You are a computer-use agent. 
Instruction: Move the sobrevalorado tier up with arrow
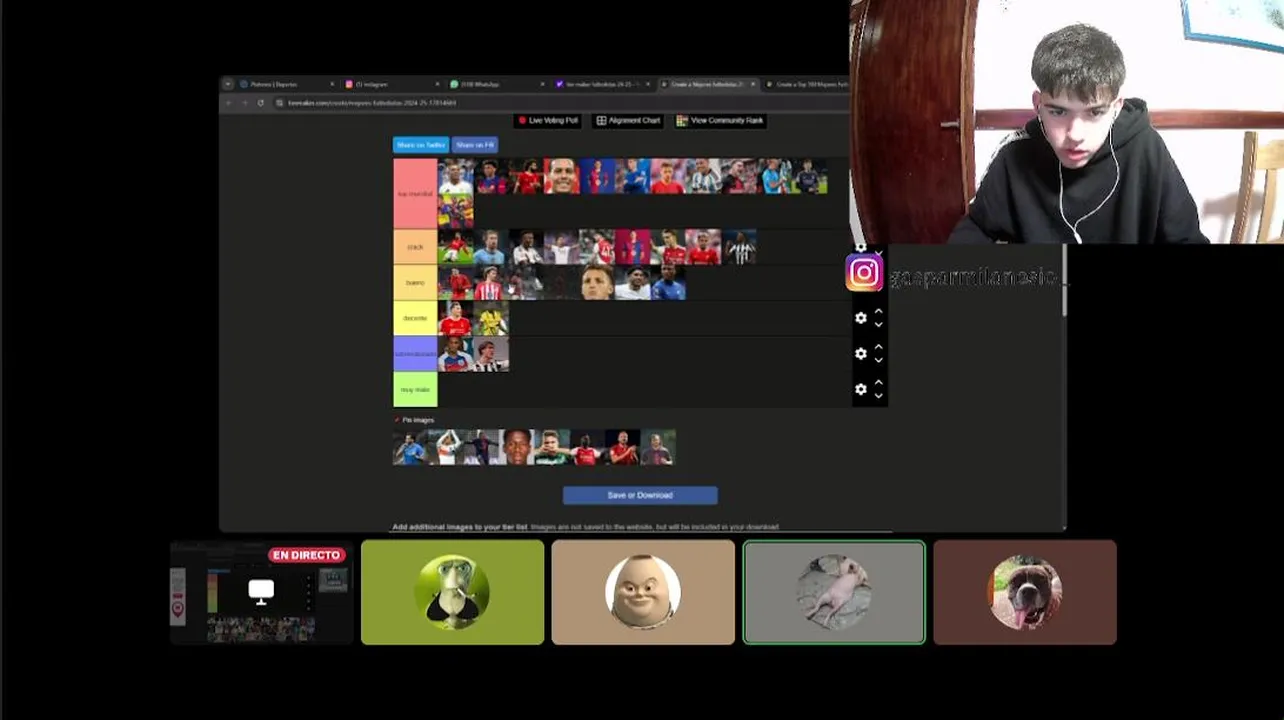(x=878, y=348)
